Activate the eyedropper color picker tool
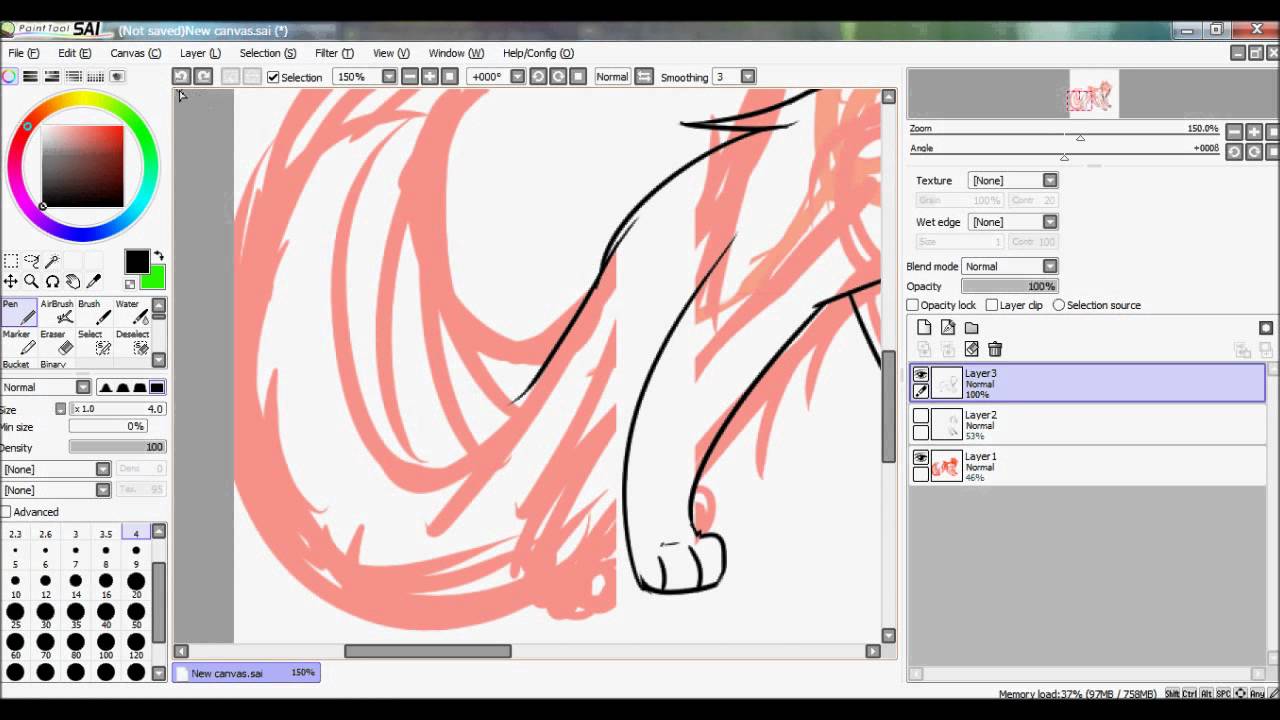The width and height of the screenshot is (1280, 720). [x=94, y=282]
